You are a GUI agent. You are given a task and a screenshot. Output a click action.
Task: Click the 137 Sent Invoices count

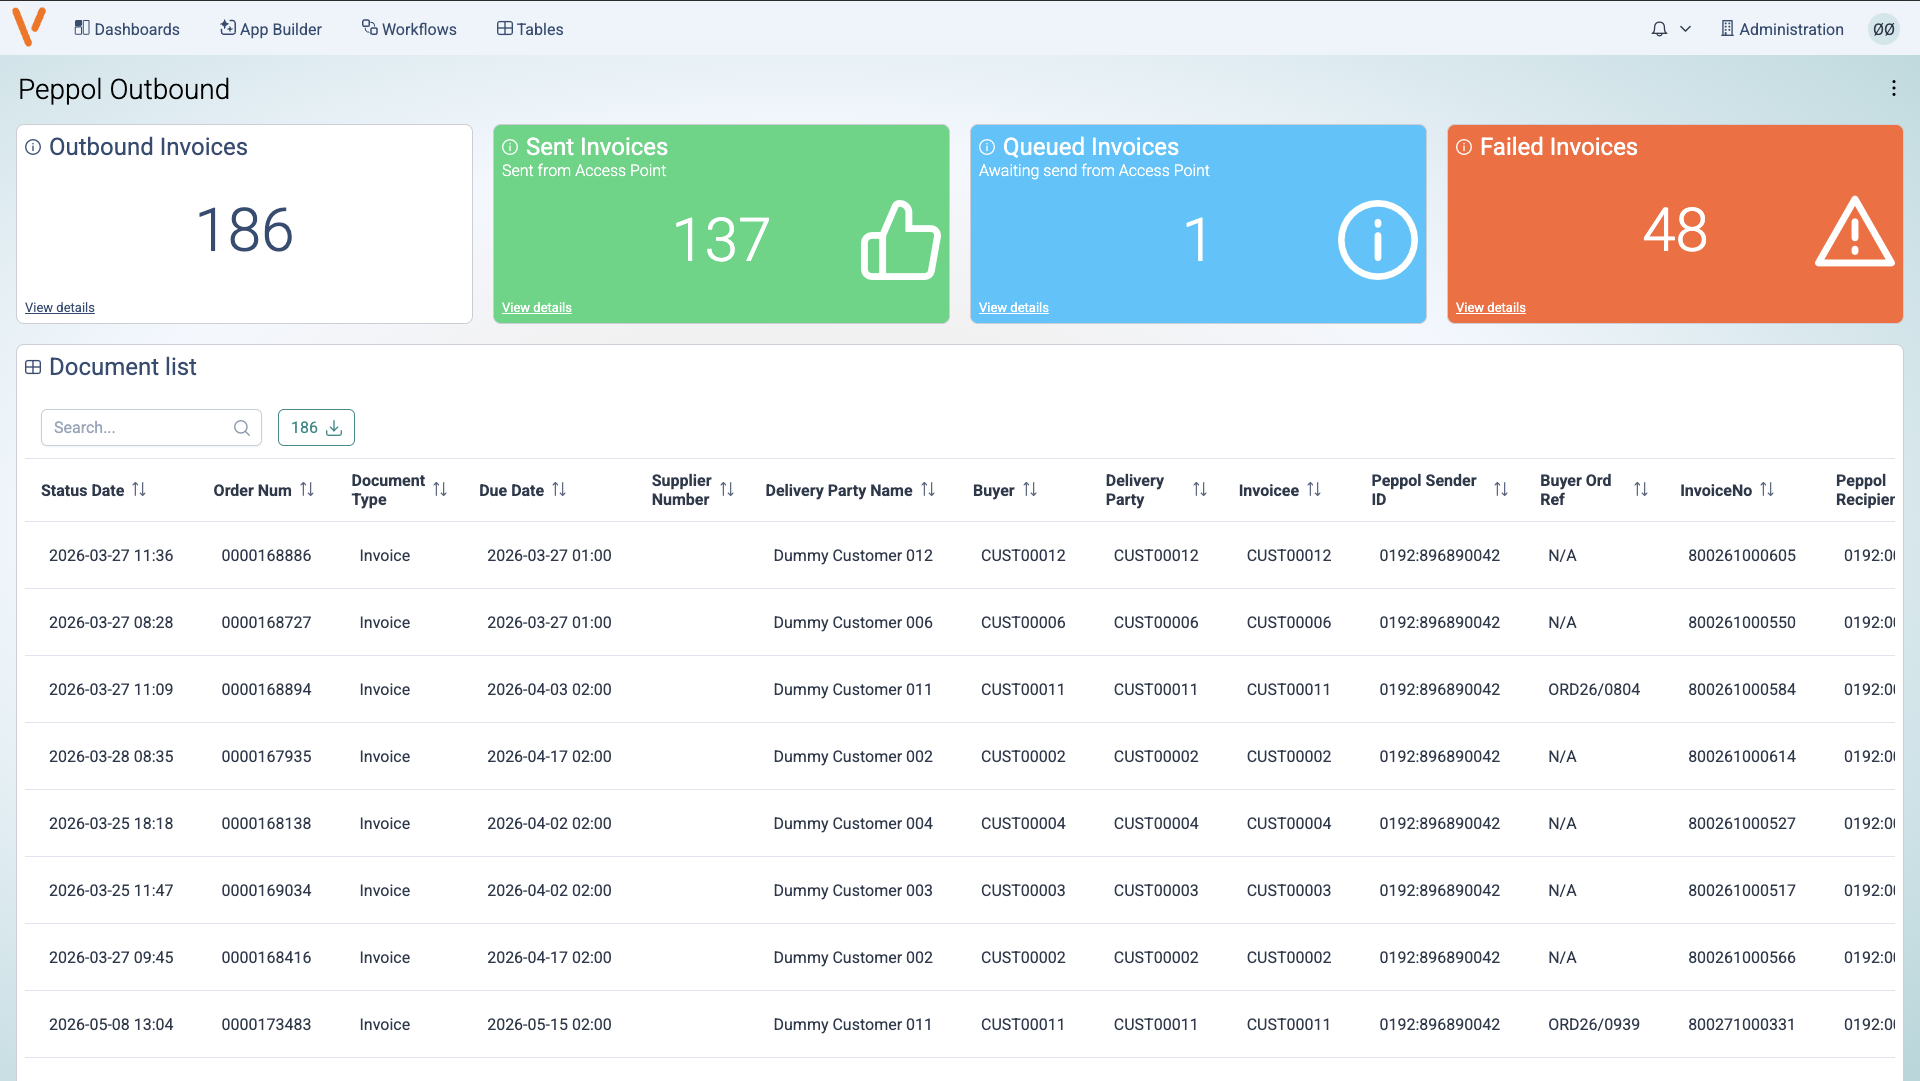(x=721, y=240)
